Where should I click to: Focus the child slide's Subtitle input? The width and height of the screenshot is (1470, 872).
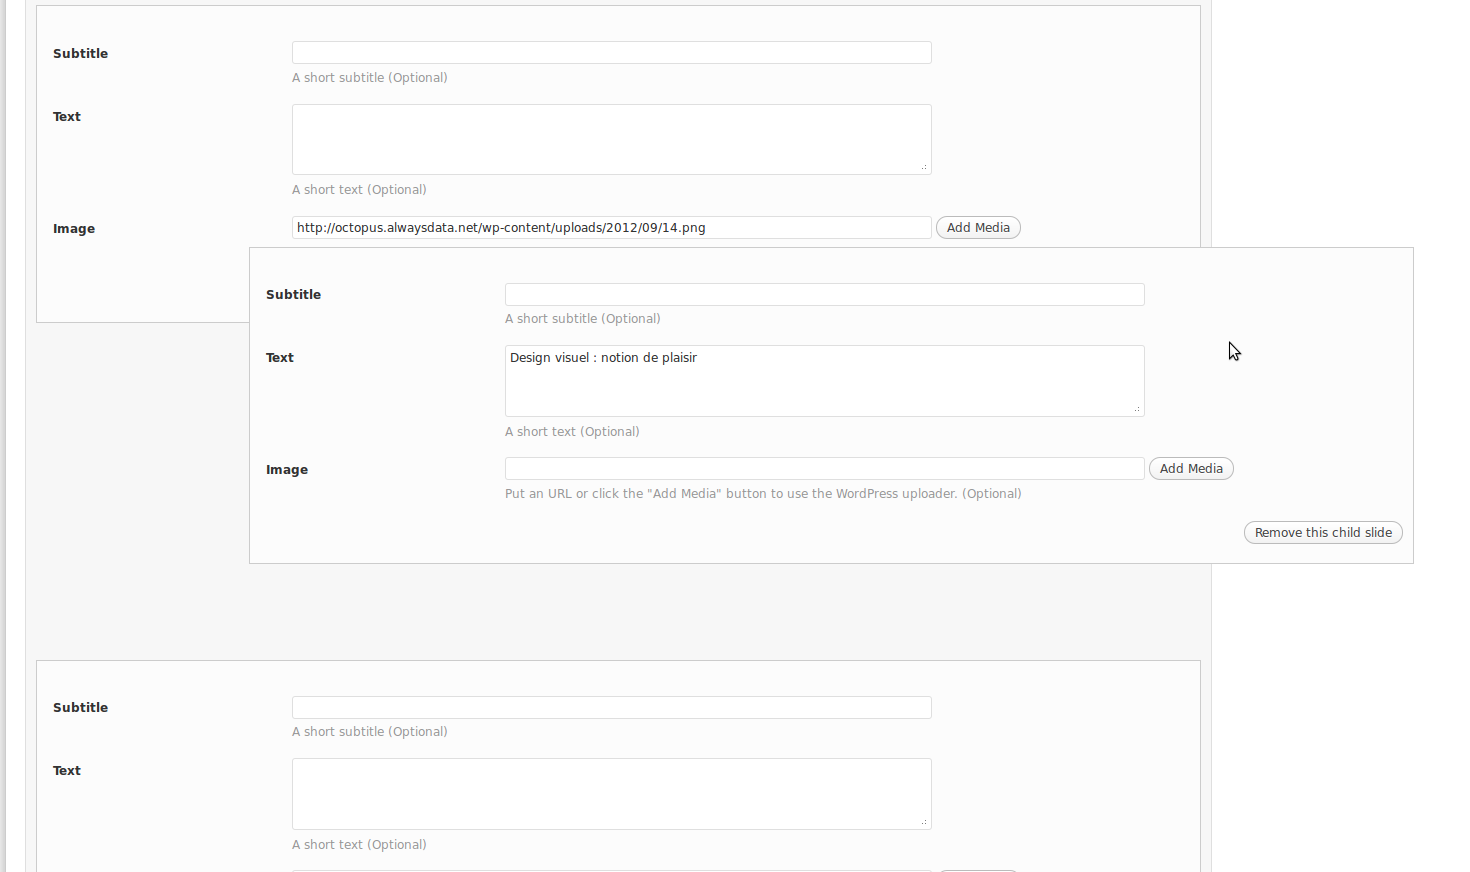coord(824,295)
